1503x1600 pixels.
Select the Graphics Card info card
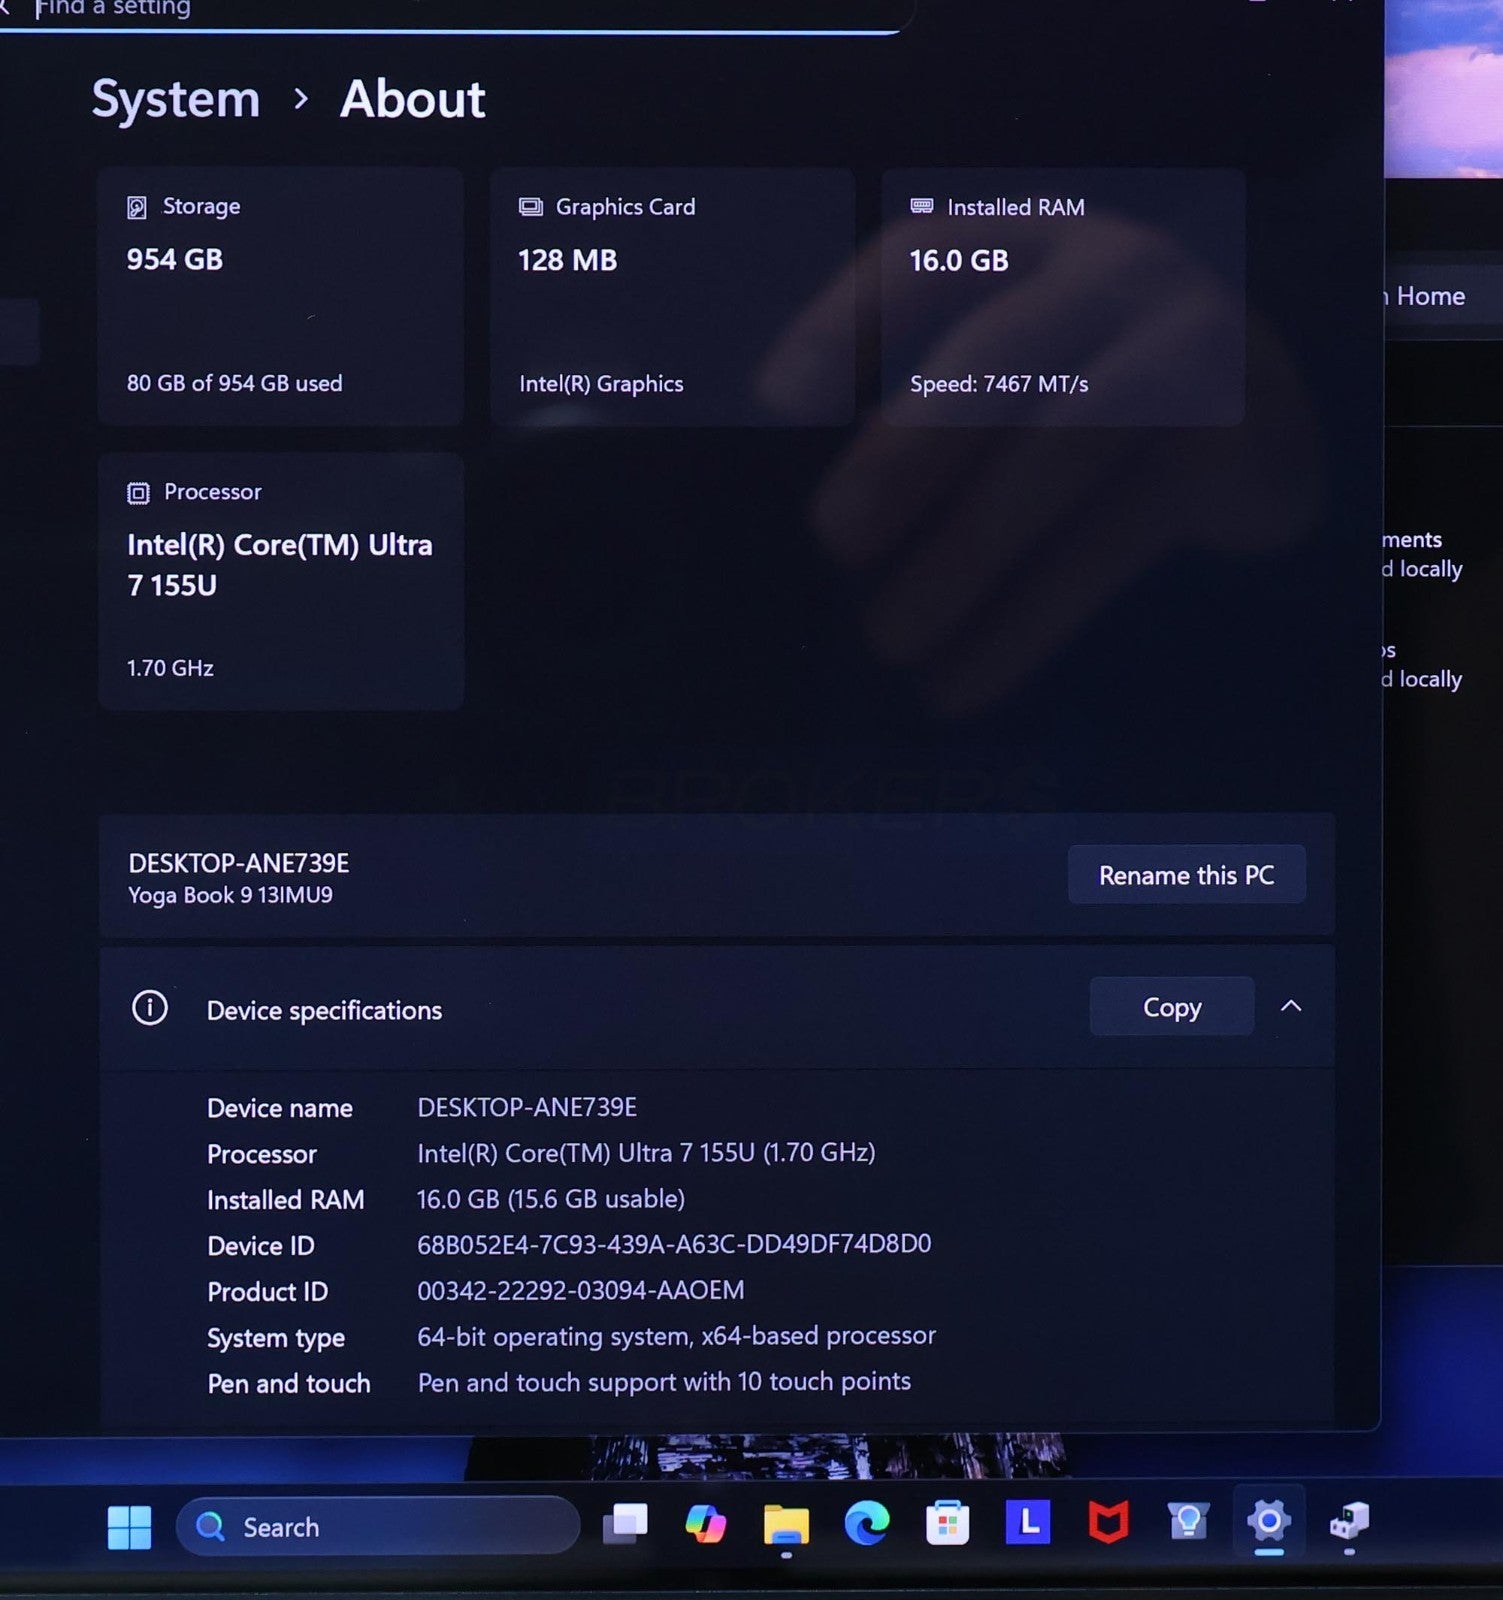672,296
